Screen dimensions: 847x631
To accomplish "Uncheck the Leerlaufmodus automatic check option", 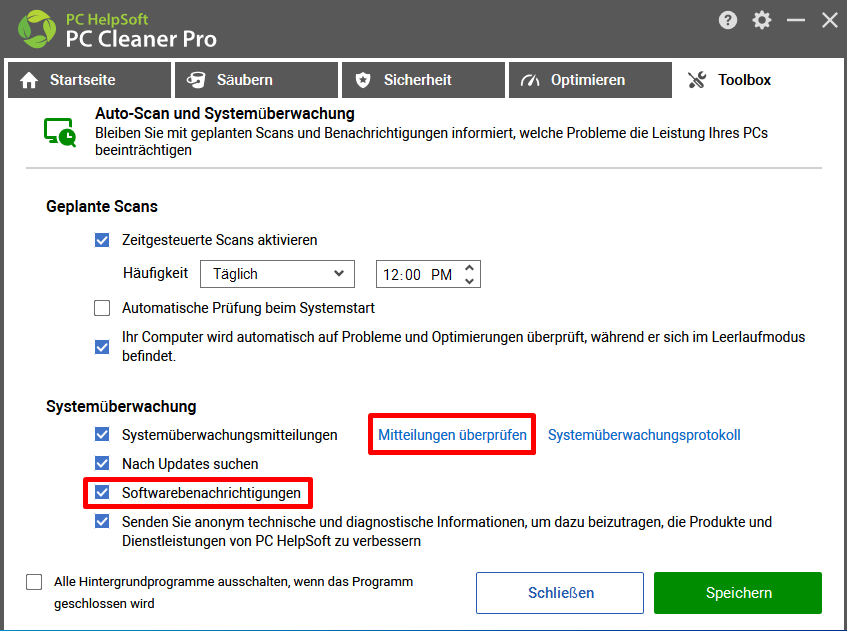I will tap(102, 347).
